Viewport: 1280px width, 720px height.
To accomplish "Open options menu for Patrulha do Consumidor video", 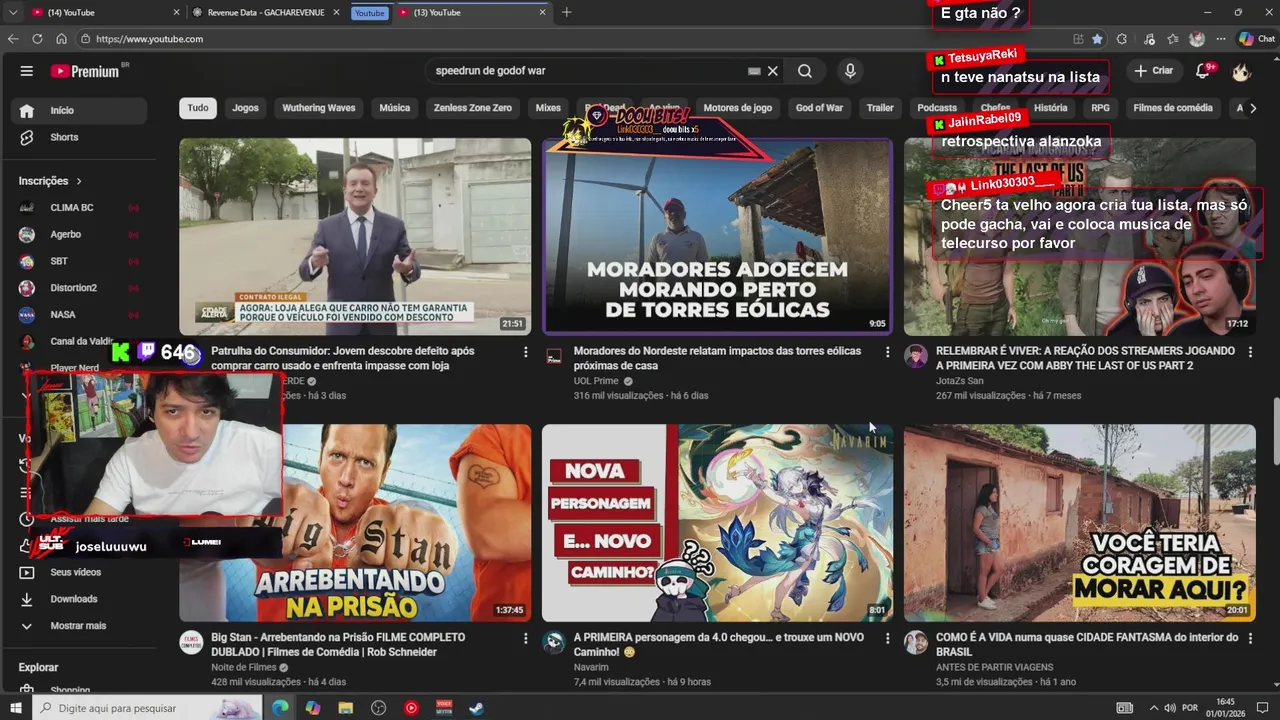I will pos(525,352).
